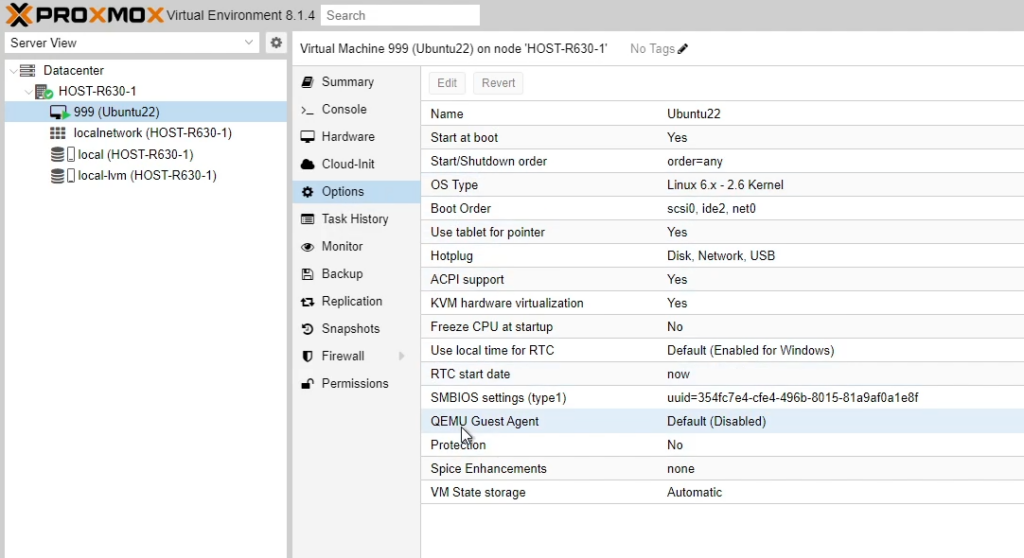The width and height of the screenshot is (1024, 558).
Task: Edit tags with the pencil icon
Action: point(683,49)
